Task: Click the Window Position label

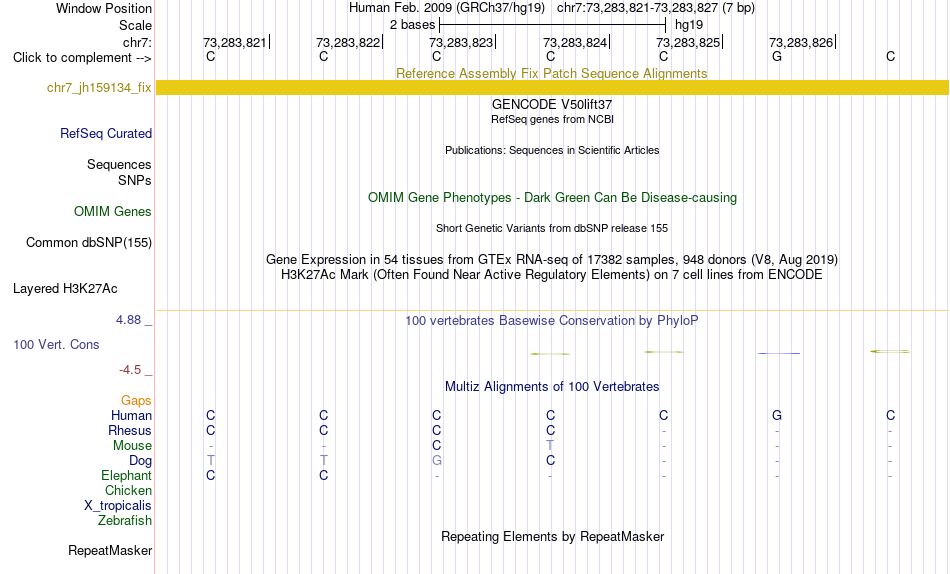Action: (x=104, y=8)
